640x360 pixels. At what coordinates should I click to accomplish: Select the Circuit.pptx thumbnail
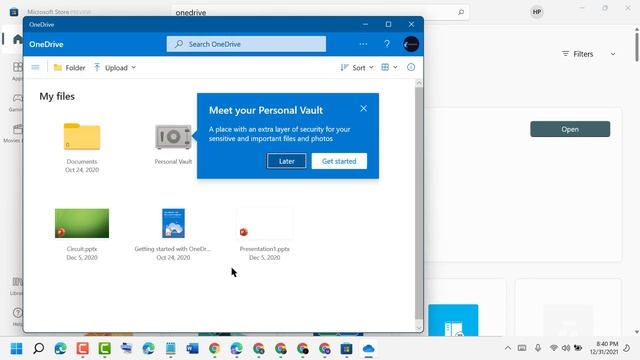coord(82,223)
